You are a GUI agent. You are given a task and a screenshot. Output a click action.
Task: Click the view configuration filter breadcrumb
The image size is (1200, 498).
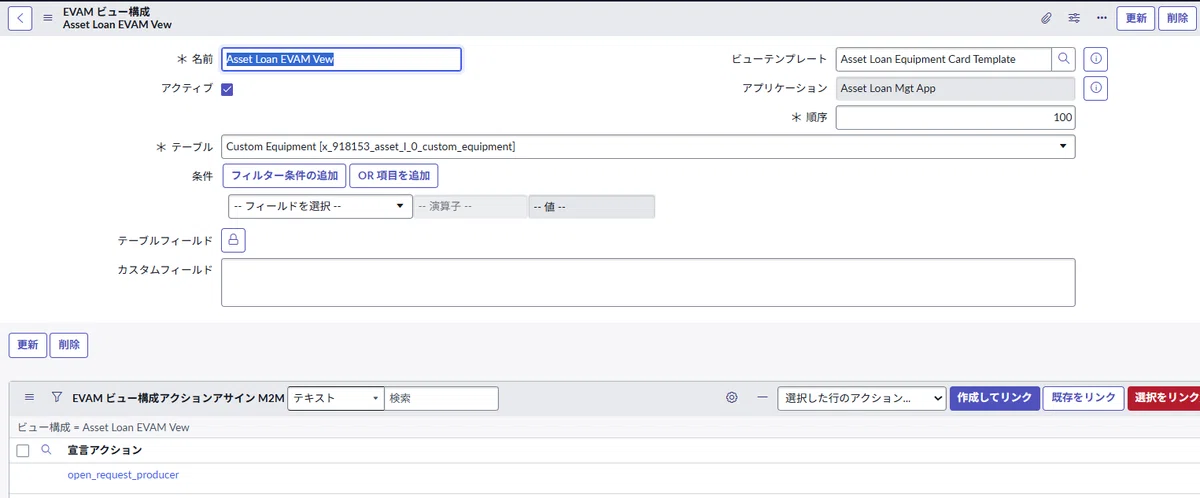click(104, 427)
